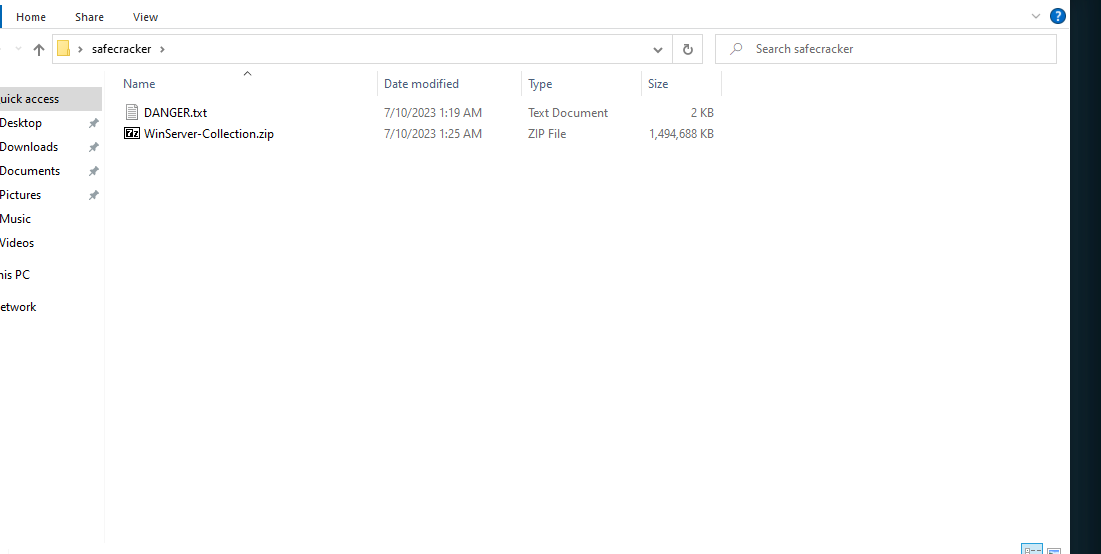Click the 1,494,688 KB size cell
The height and width of the screenshot is (554, 1101).
coord(681,133)
